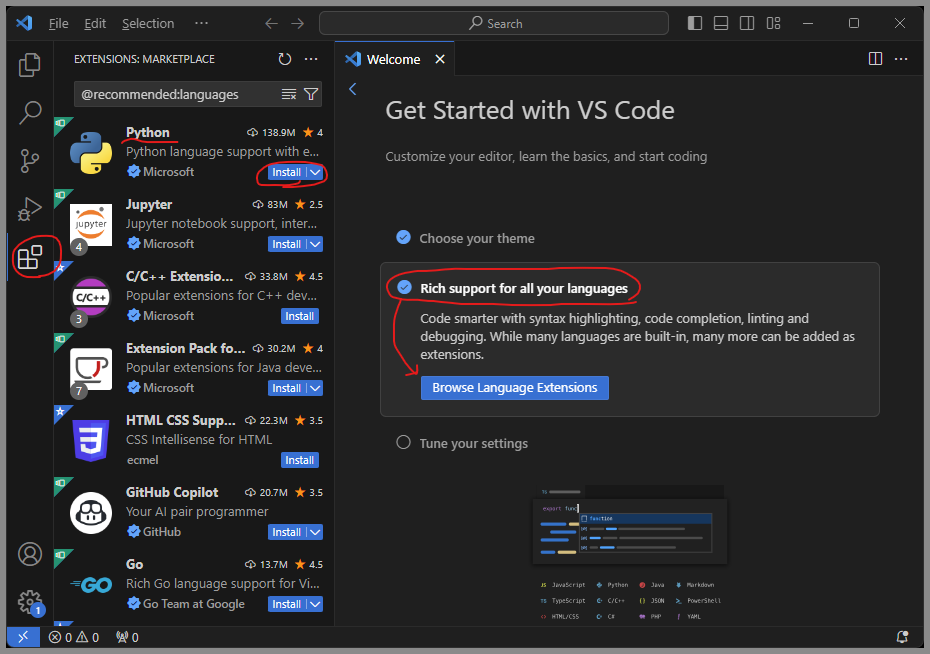This screenshot has height=654, width=930.
Task: Show more menu bar items
Action: point(202,23)
